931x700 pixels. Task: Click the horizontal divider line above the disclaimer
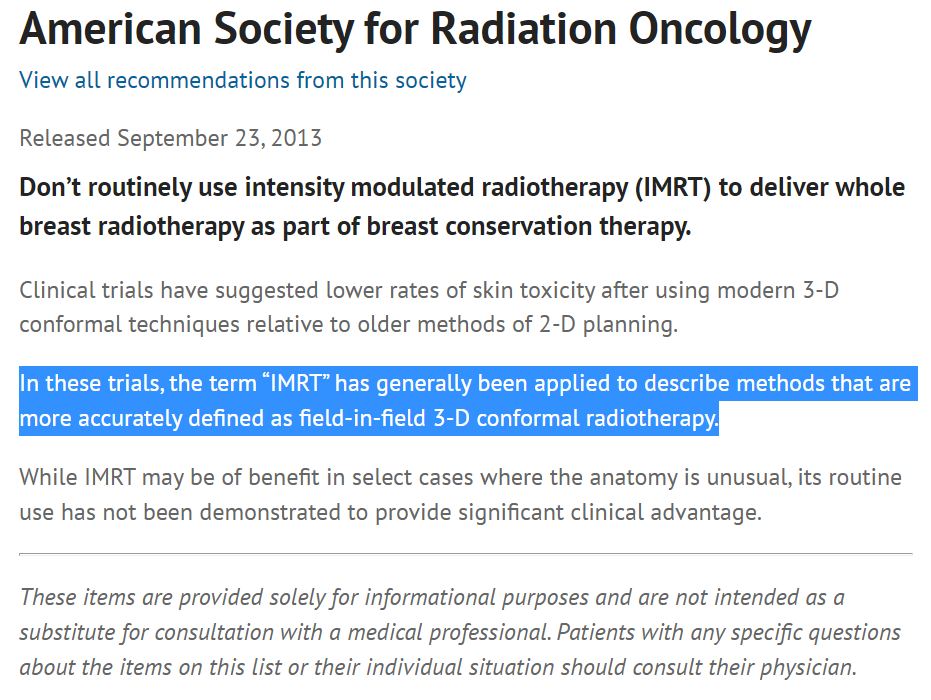point(465,553)
